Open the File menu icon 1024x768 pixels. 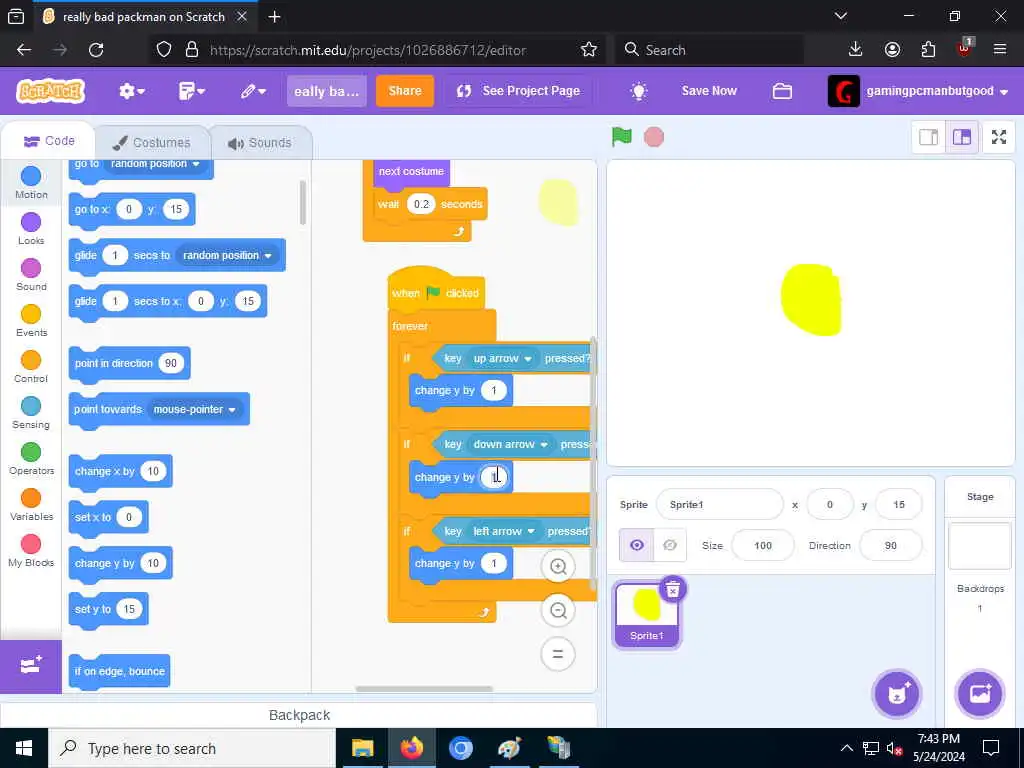coord(191,91)
